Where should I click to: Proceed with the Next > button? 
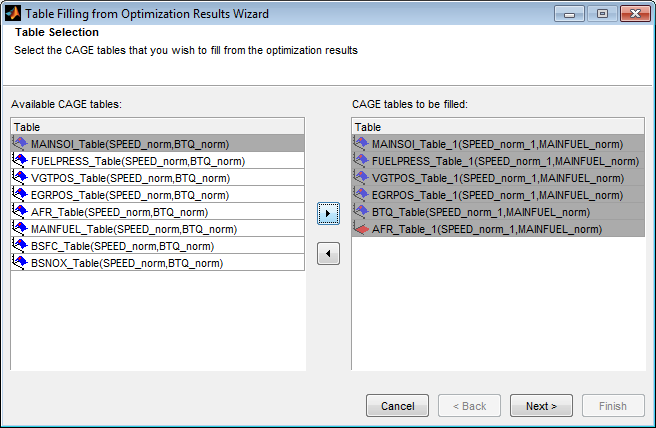pyautogui.click(x=541, y=406)
